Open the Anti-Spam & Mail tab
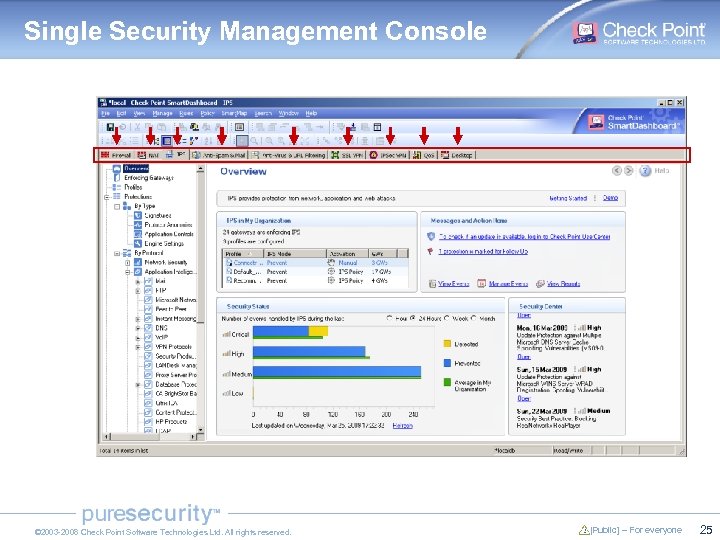Viewport: 720px width, 540px height. tap(219, 155)
